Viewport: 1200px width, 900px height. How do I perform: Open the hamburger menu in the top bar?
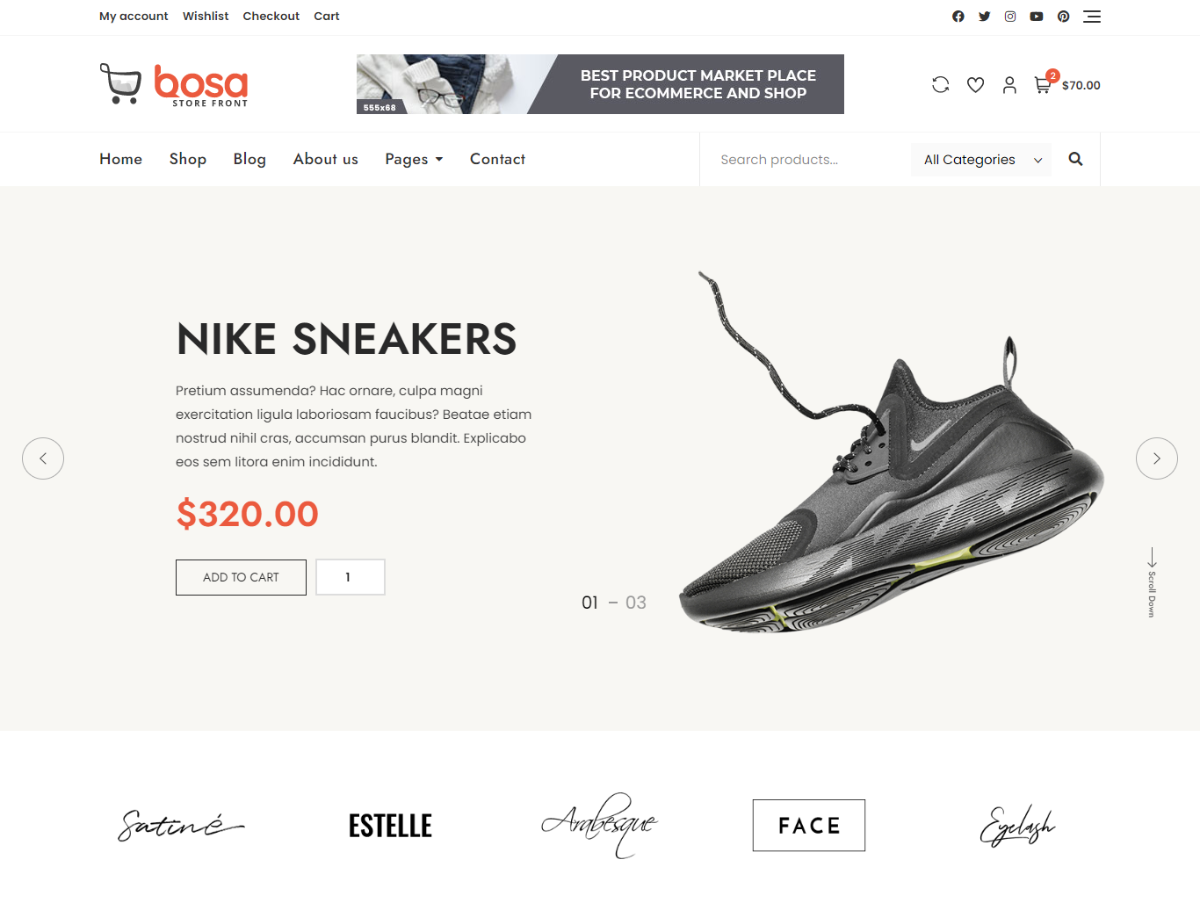coord(1092,16)
